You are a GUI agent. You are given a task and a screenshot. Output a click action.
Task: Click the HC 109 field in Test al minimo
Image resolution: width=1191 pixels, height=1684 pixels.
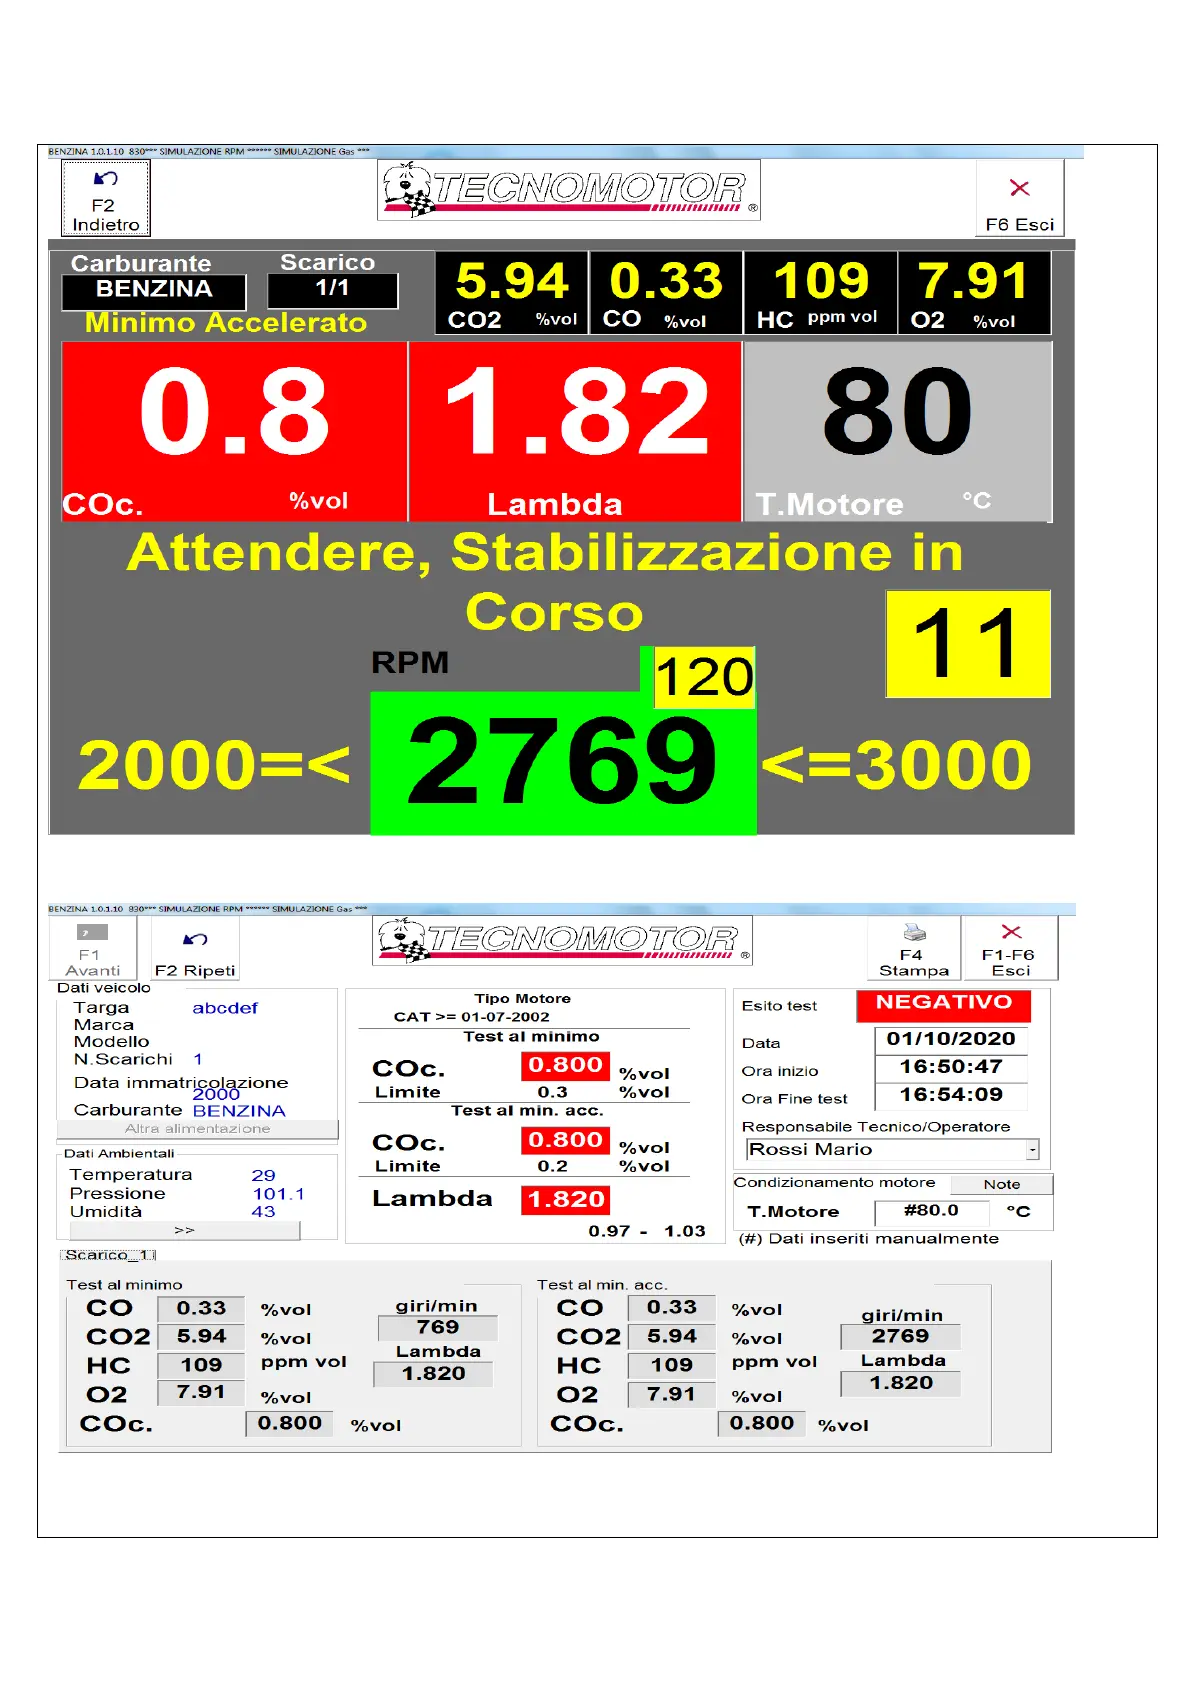pyautogui.click(x=201, y=1365)
